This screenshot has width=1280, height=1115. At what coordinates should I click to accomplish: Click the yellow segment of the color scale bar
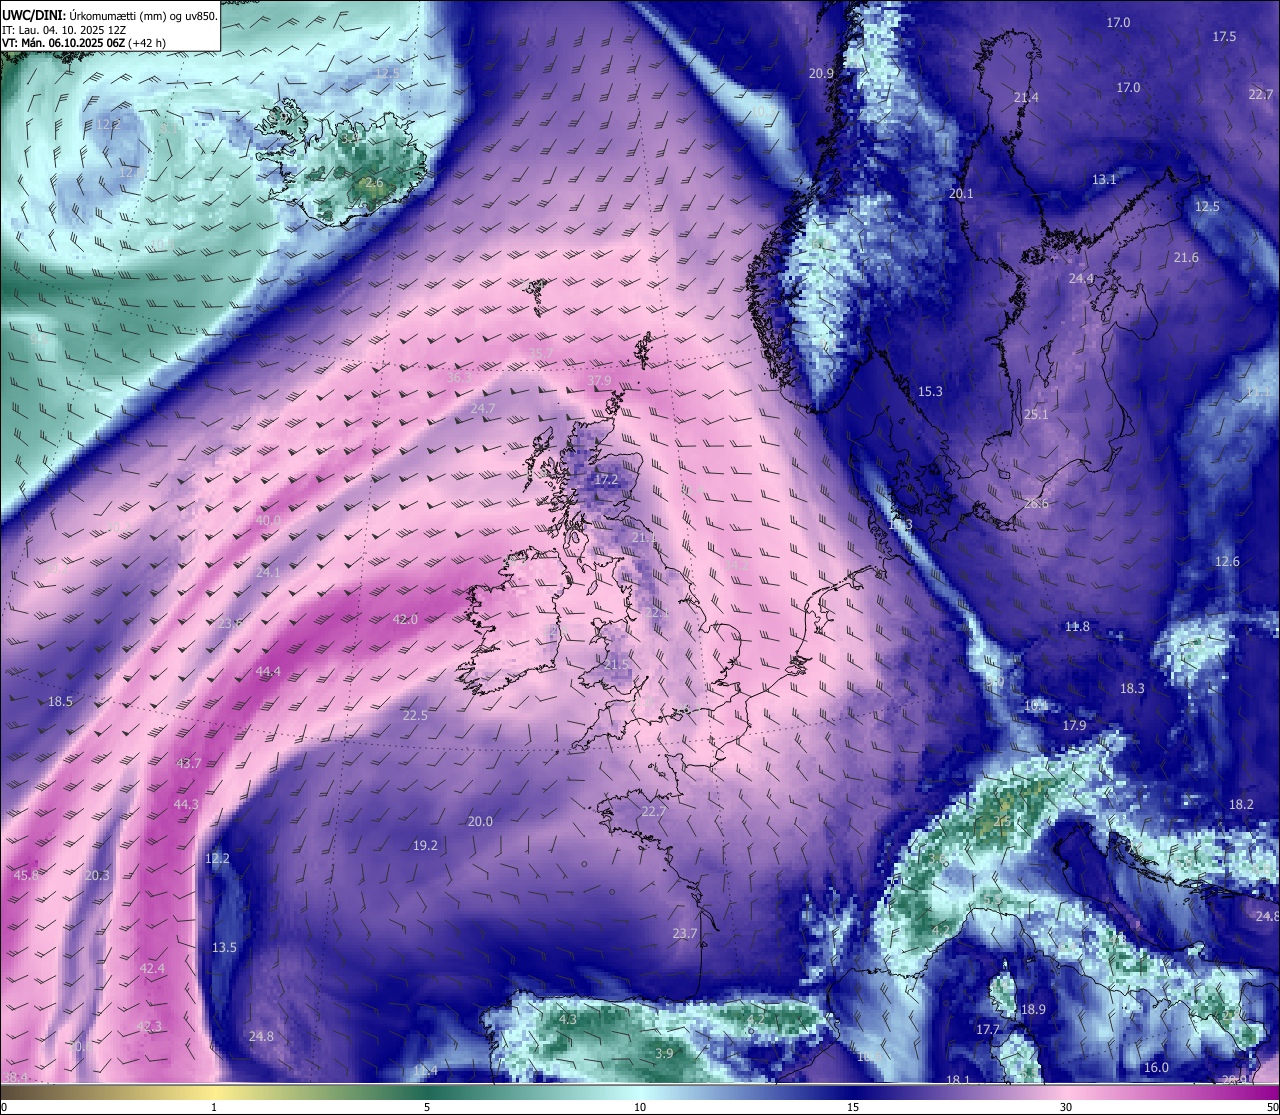(x=214, y=1092)
